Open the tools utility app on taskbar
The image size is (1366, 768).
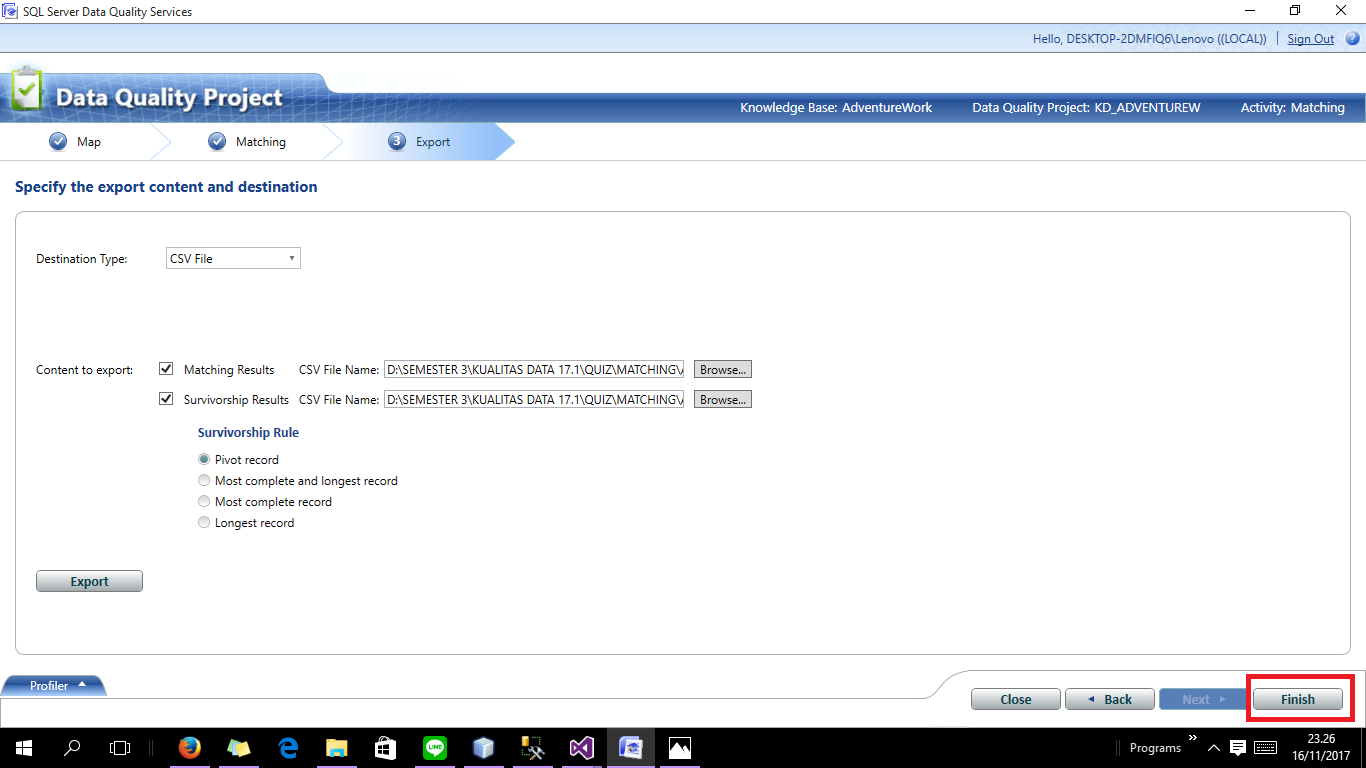pos(532,747)
